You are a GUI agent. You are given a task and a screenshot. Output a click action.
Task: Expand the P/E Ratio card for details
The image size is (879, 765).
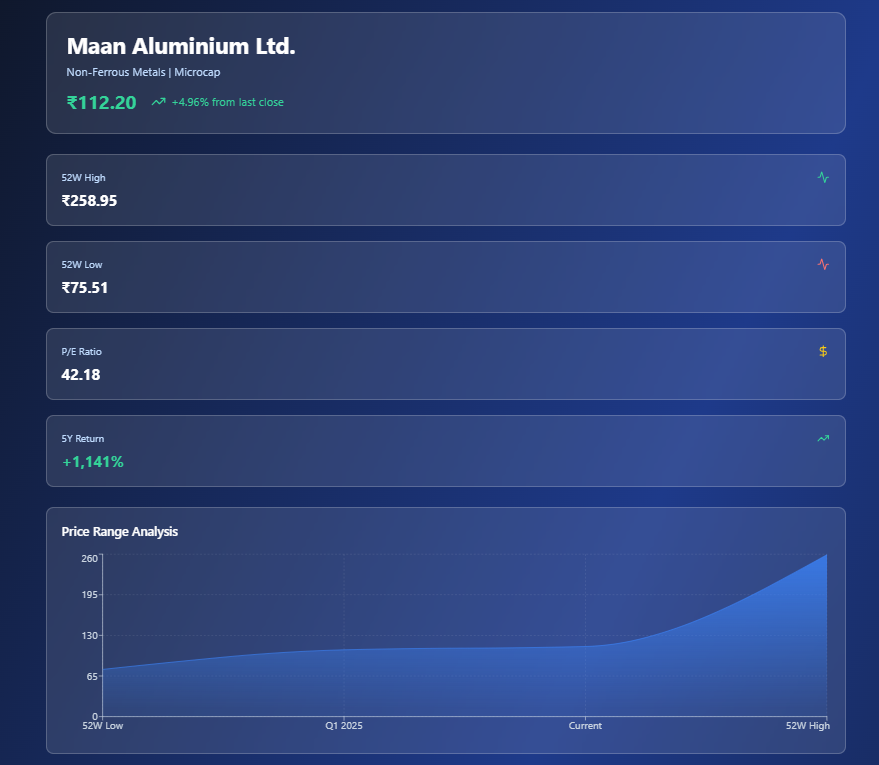[444, 364]
